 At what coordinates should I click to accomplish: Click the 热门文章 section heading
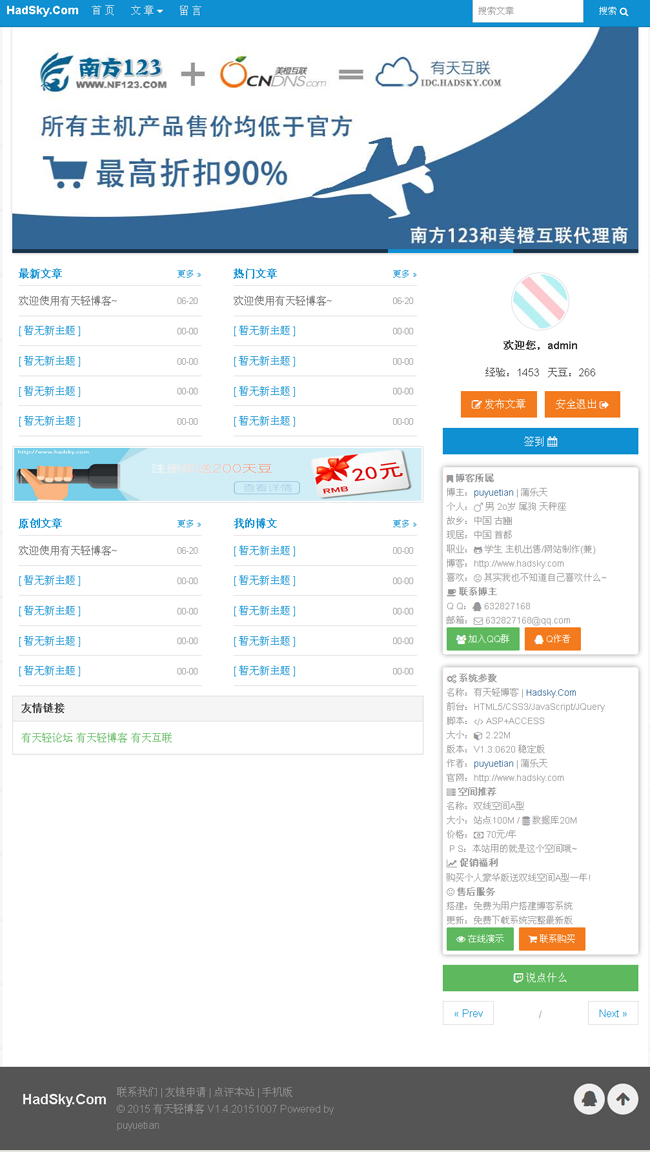pos(256,274)
